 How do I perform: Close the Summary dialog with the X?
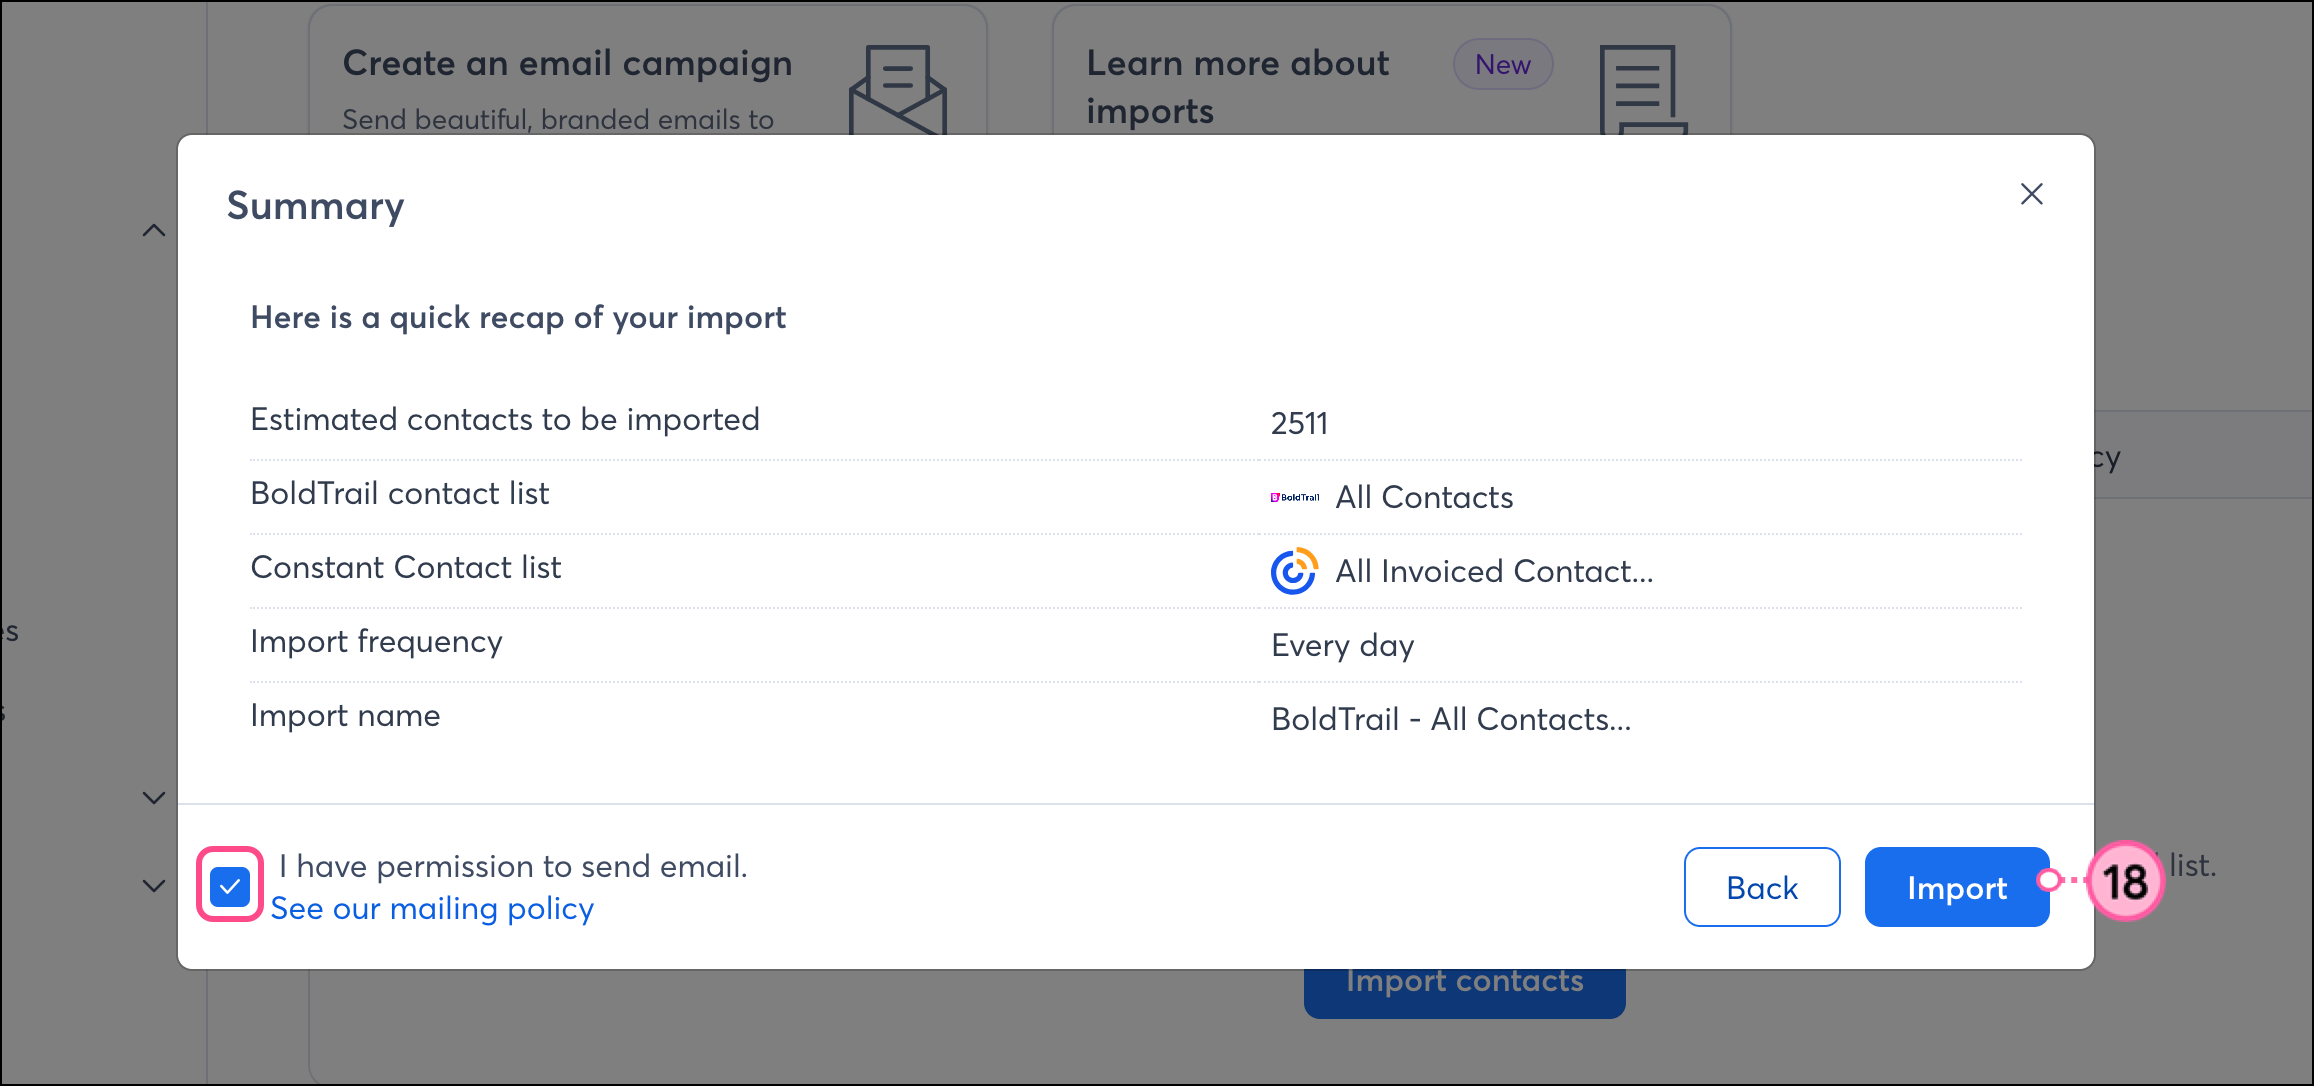click(x=2031, y=194)
